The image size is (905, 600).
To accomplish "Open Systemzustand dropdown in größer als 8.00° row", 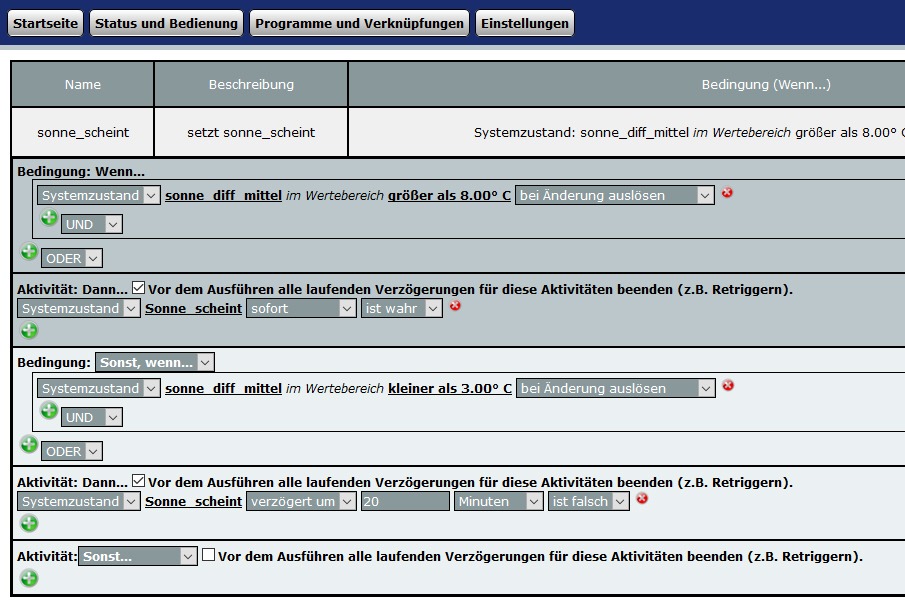I will click(99, 195).
